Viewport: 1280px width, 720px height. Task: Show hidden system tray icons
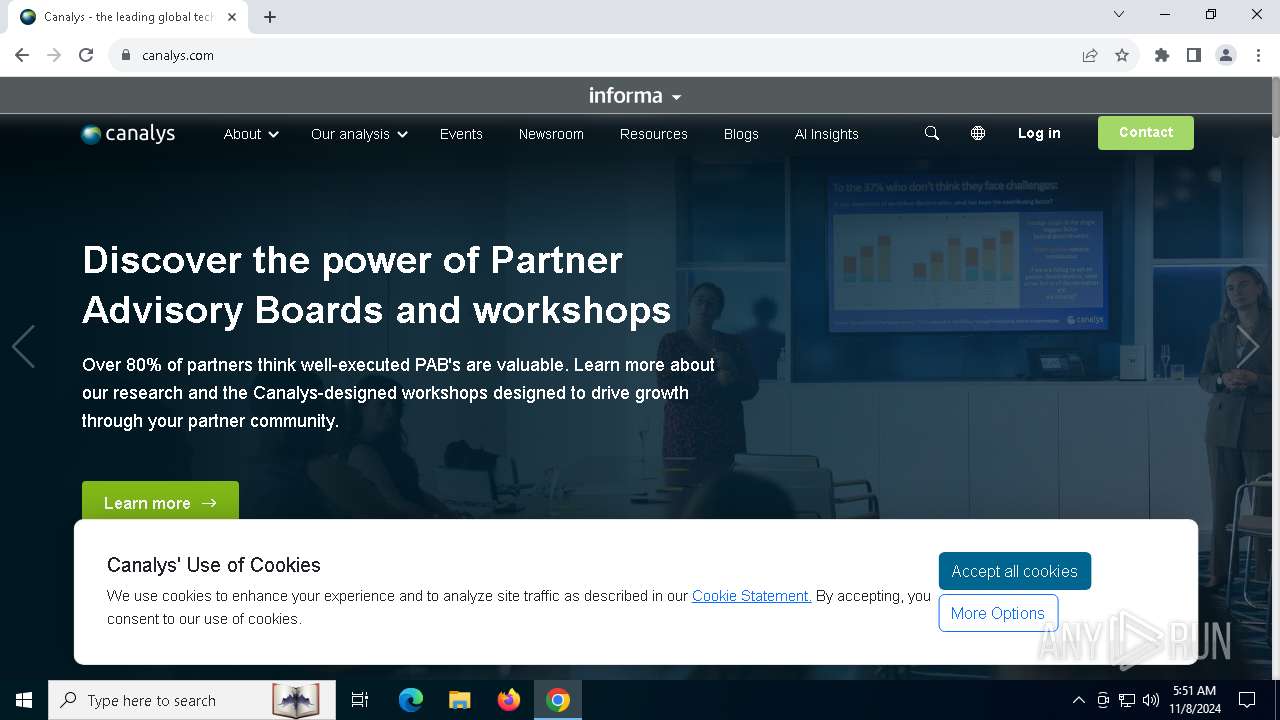click(x=1078, y=700)
